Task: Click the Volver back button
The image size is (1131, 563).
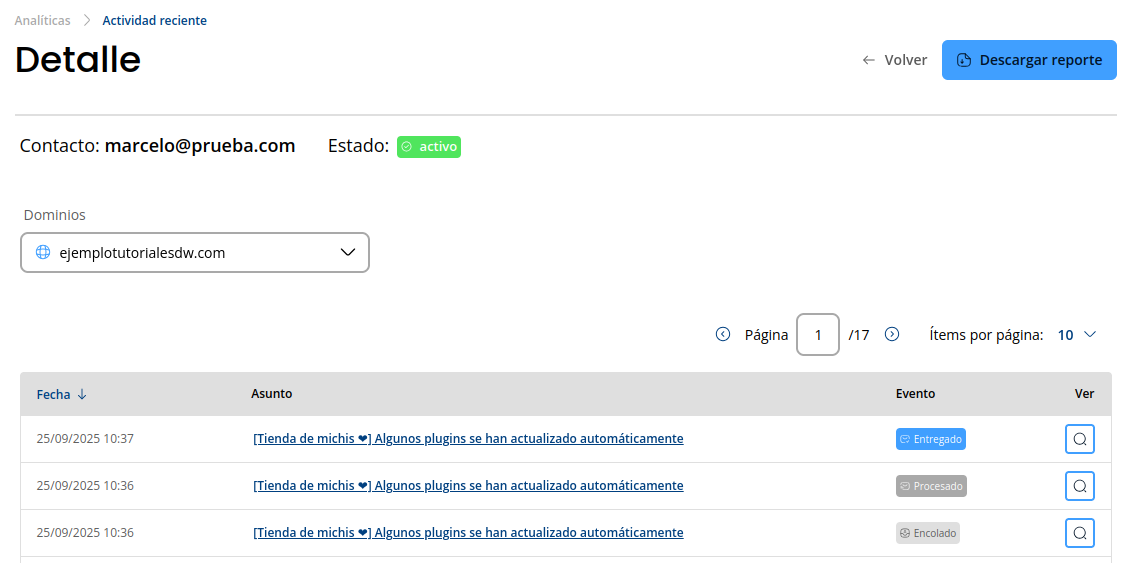Action: [x=895, y=60]
